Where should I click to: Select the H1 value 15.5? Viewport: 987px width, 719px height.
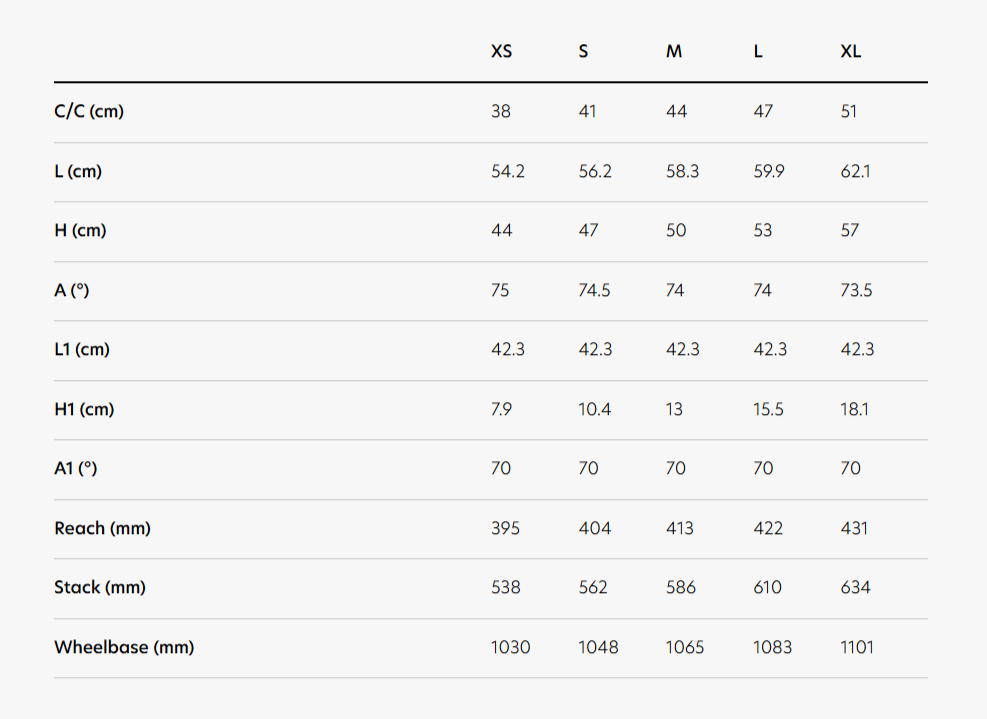(768, 409)
